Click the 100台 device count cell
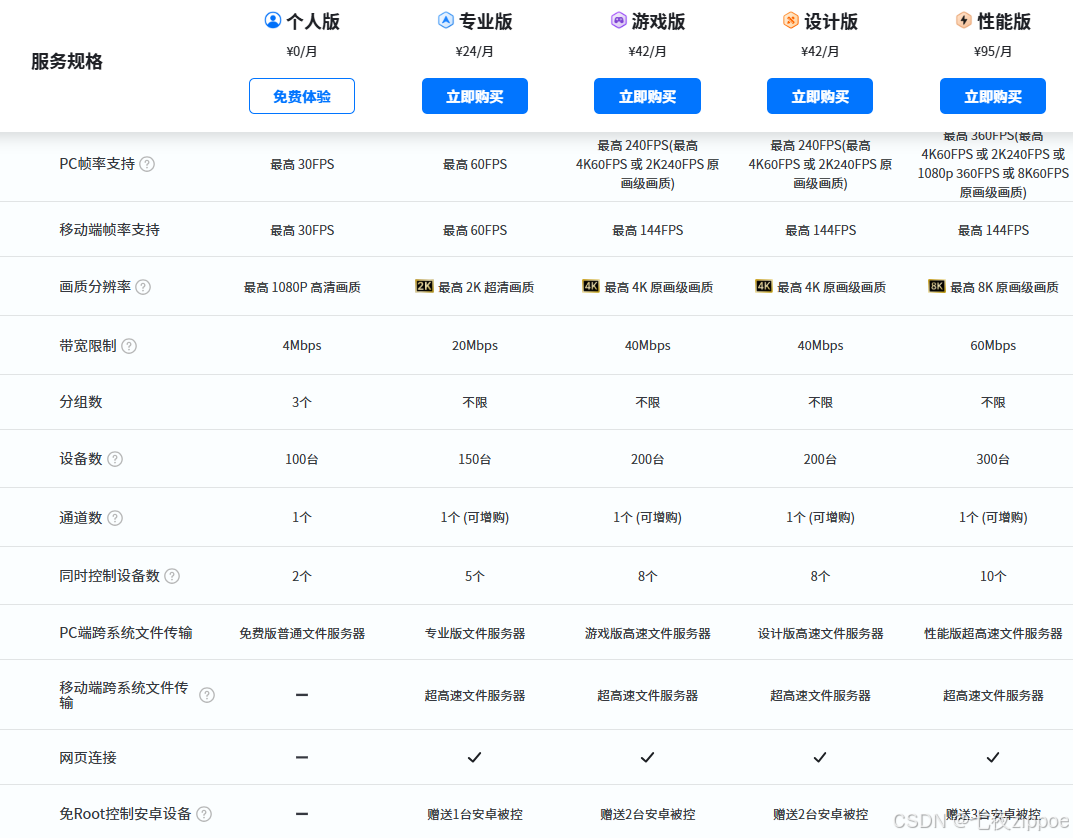 coord(302,460)
